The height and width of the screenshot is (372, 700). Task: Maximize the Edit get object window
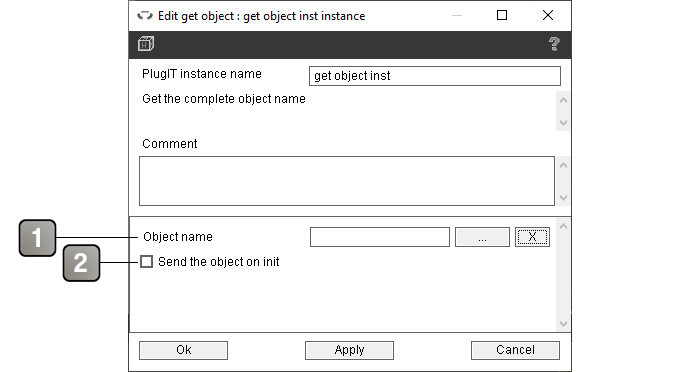point(502,15)
